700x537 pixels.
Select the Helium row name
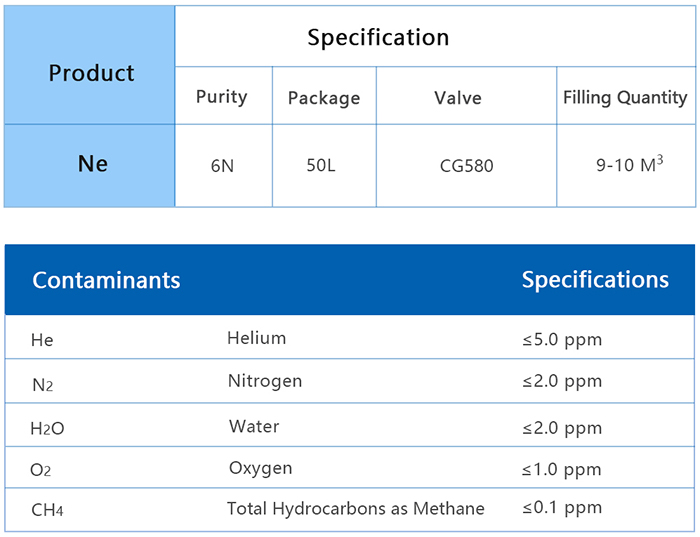click(256, 338)
